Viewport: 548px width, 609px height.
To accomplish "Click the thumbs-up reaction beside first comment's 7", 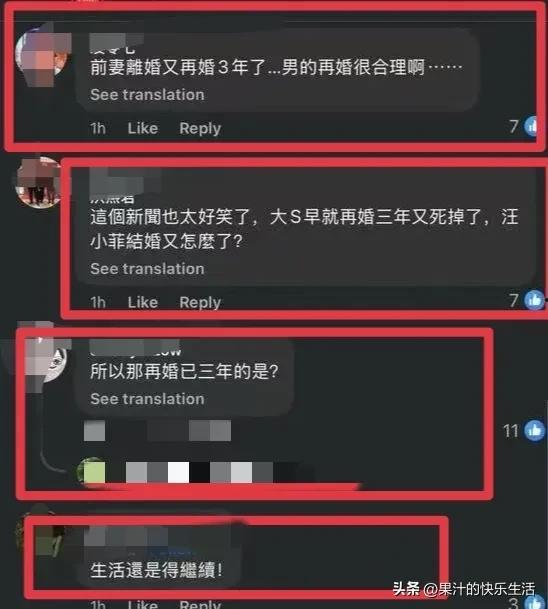I will pyautogui.click(x=532, y=126).
